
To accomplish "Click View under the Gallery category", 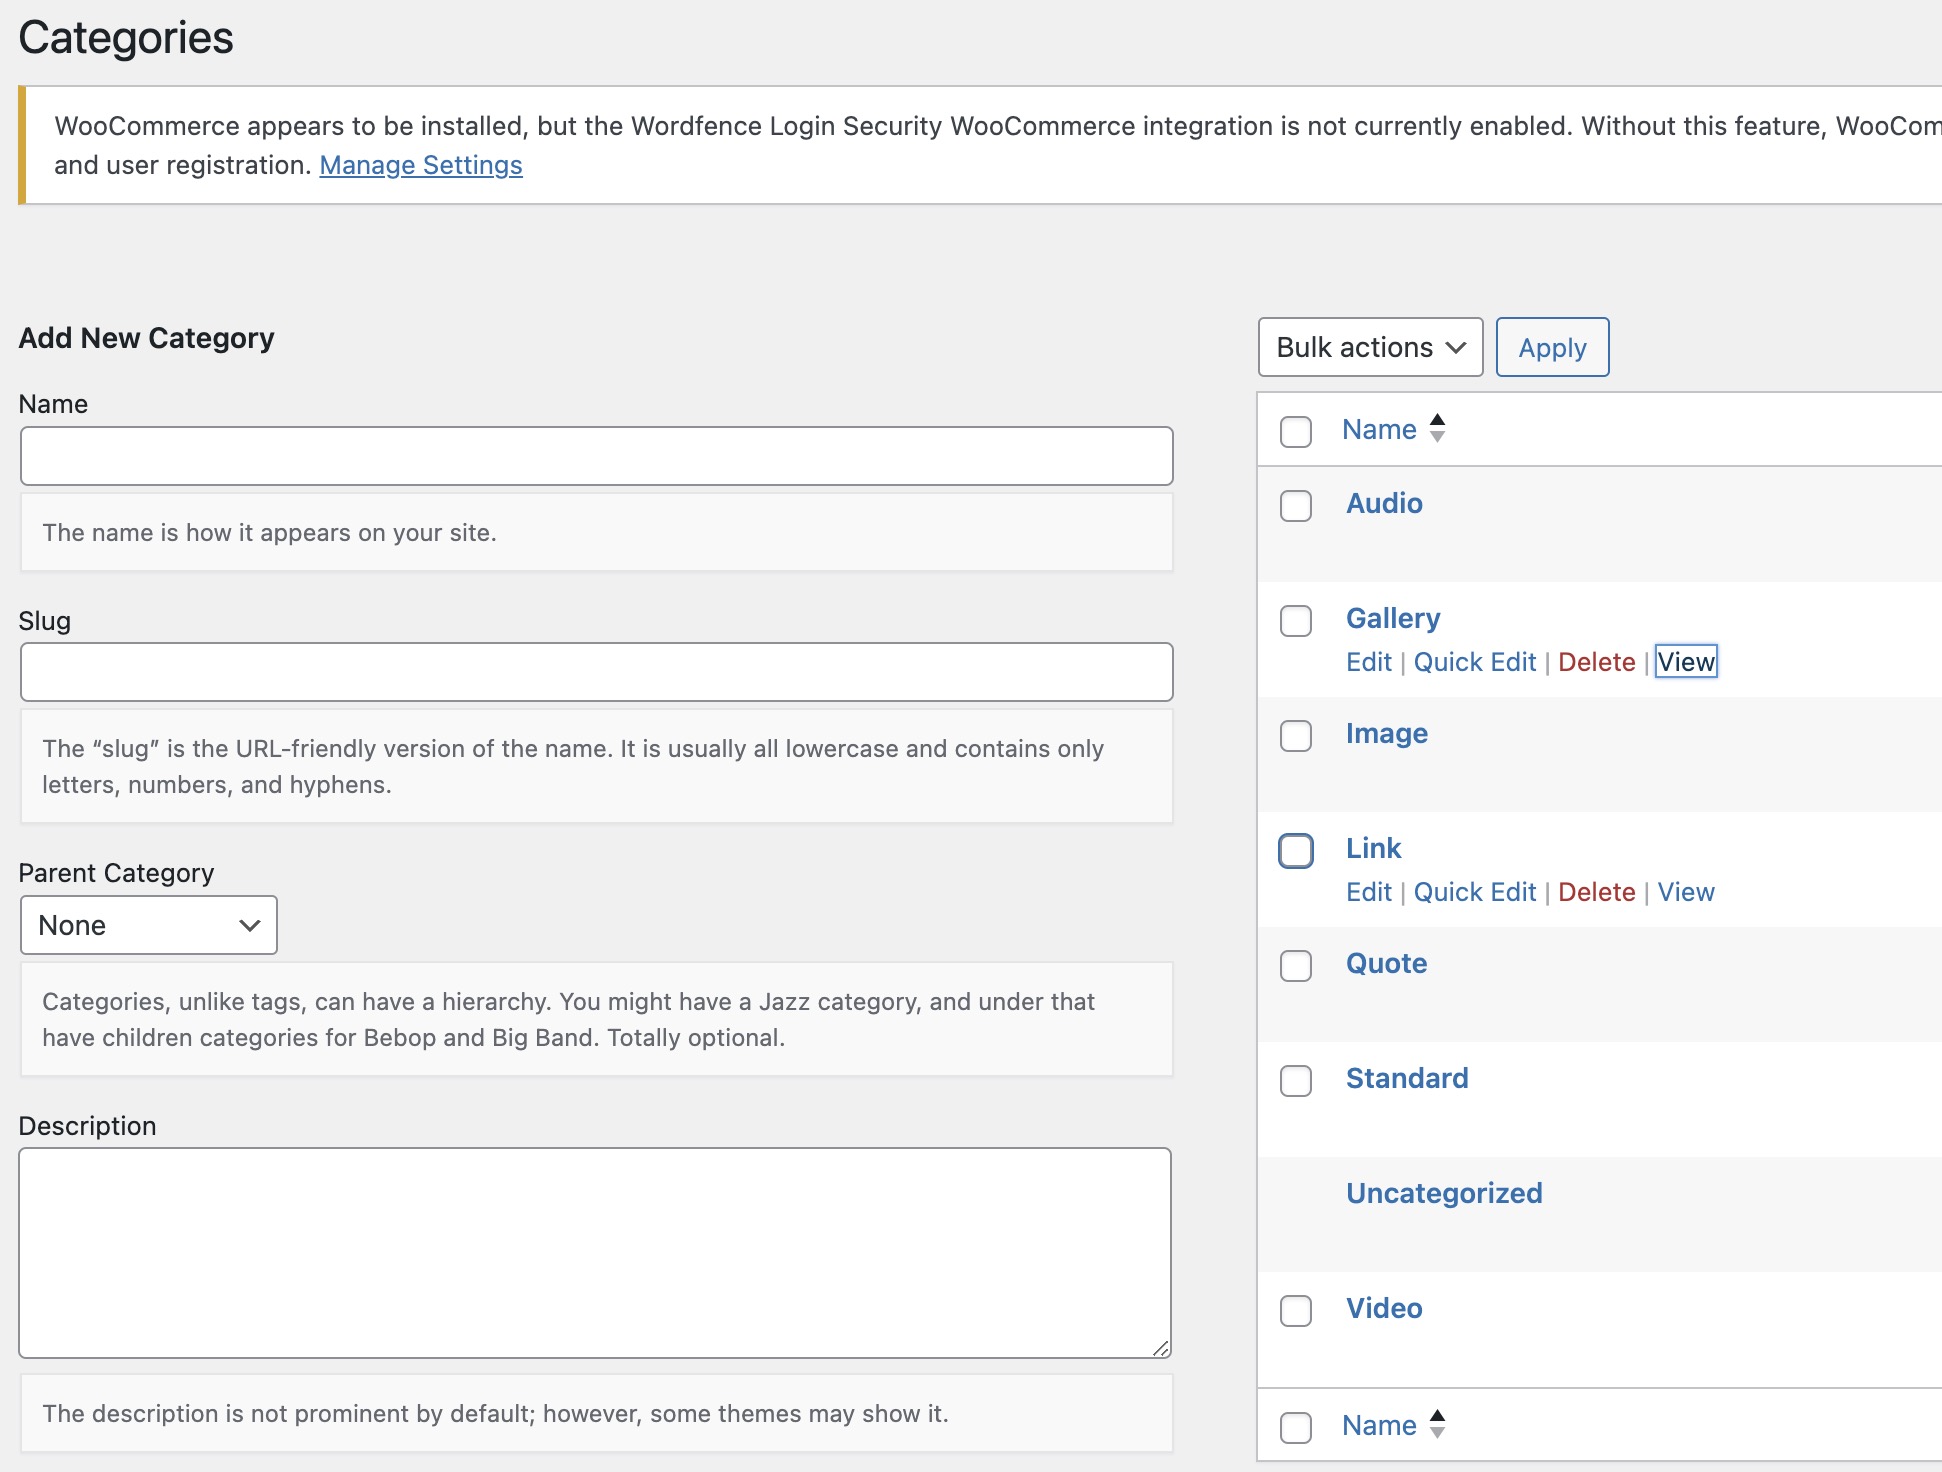I will (x=1686, y=662).
